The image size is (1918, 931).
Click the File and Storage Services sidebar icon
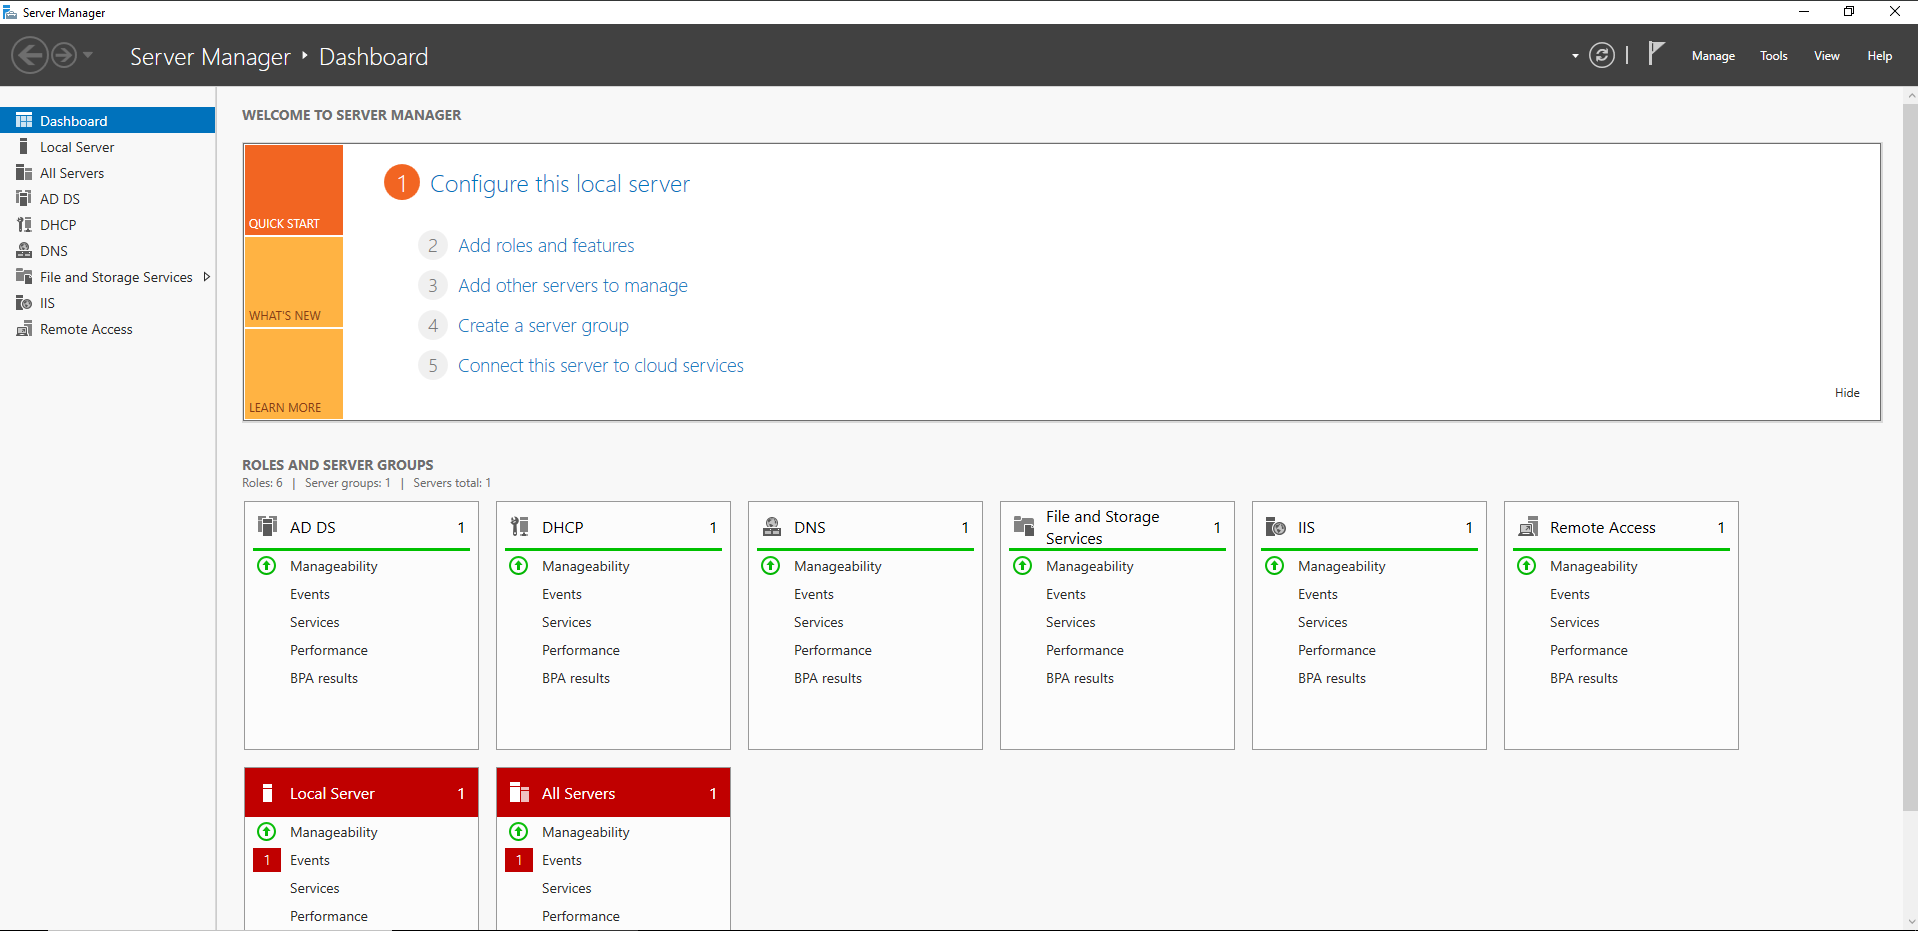pyautogui.click(x=24, y=276)
